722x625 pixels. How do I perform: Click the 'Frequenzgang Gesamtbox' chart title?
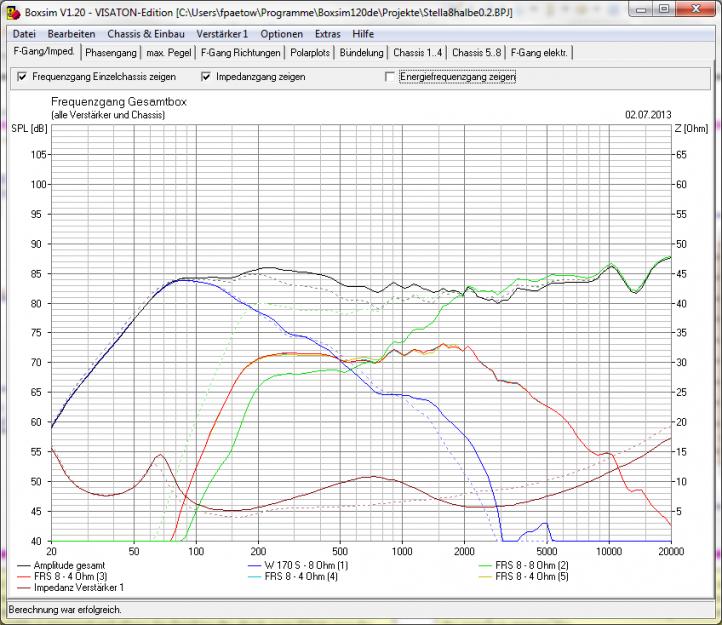(119, 102)
